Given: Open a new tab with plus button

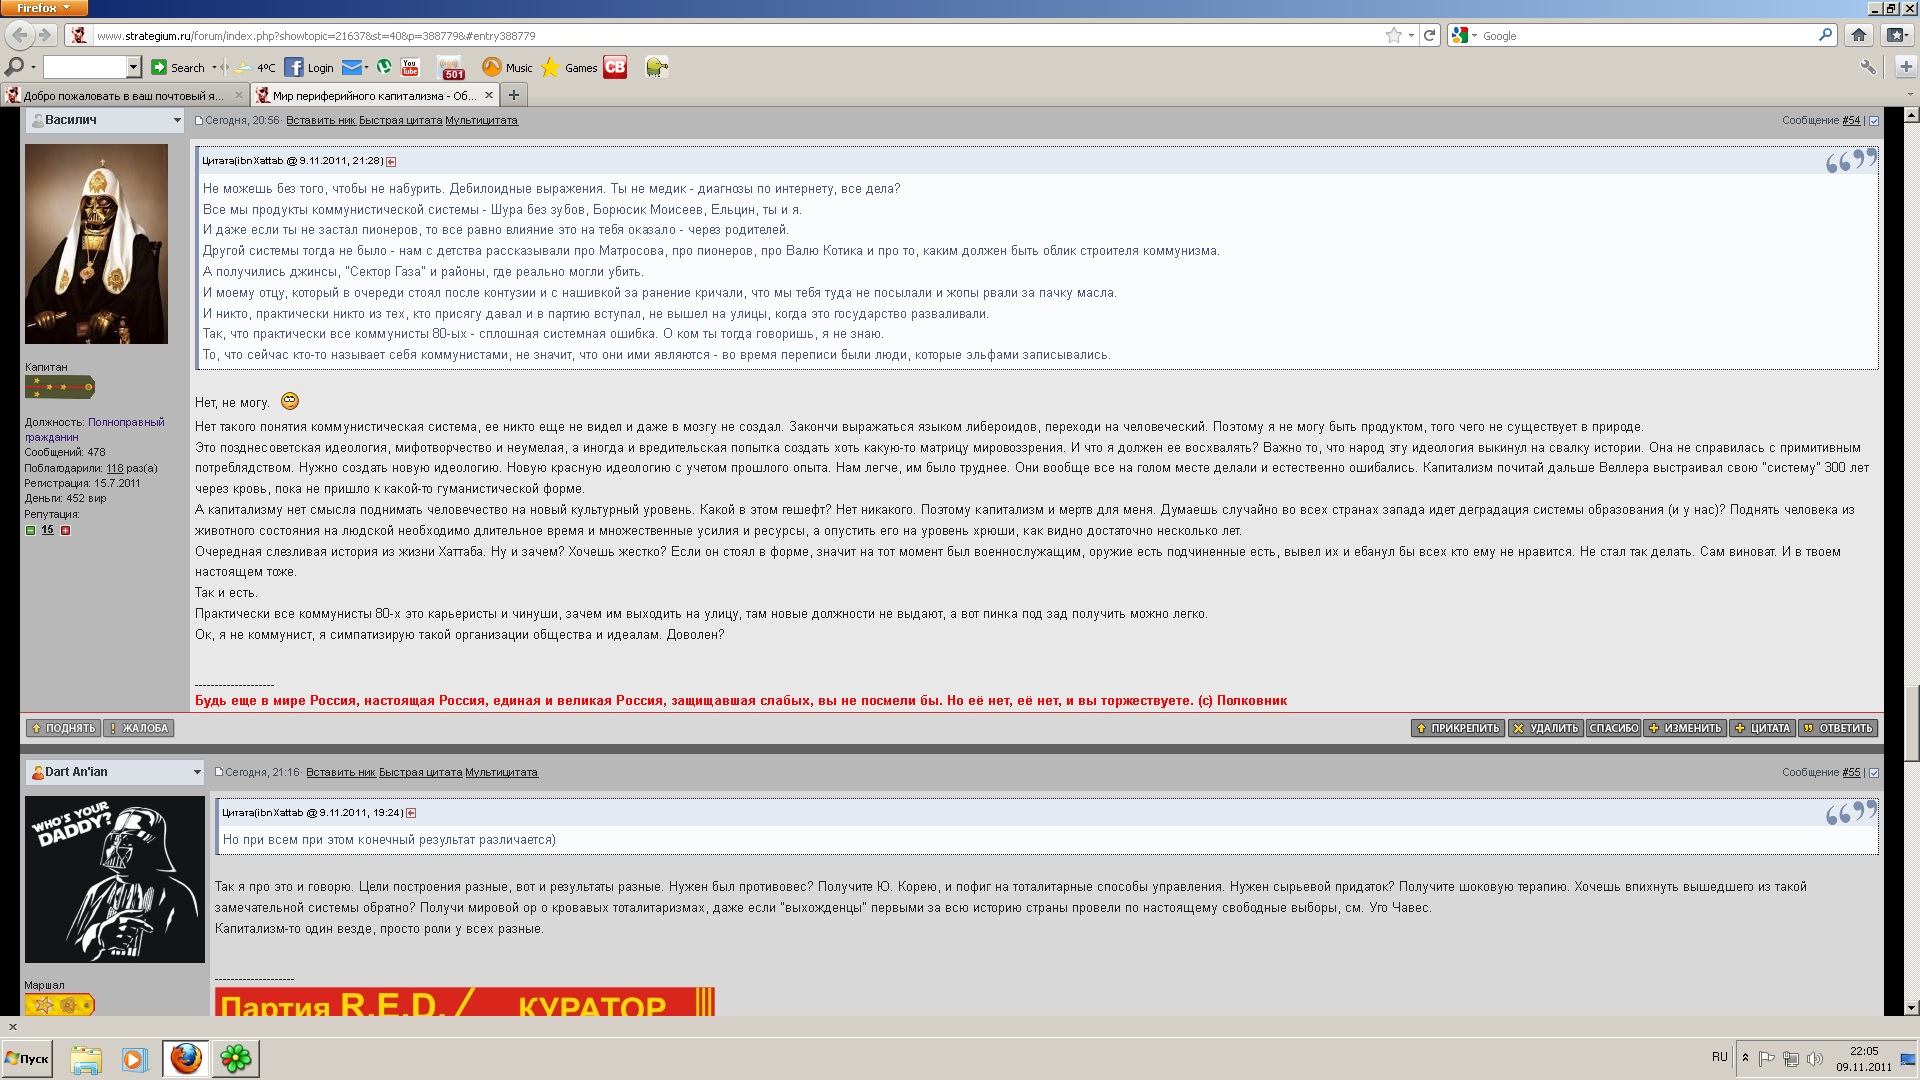Looking at the screenshot, I should [x=514, y=95].
